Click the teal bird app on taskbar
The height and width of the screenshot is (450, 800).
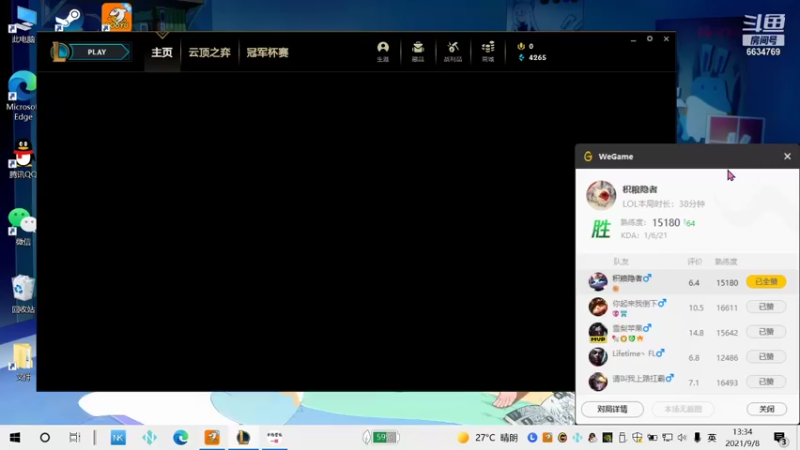coord(149,437)
